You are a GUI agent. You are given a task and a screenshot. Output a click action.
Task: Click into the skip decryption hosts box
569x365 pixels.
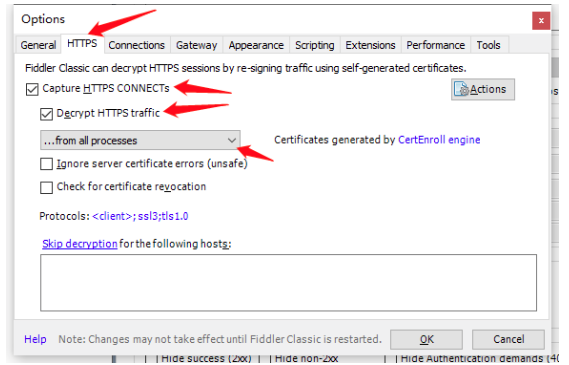click(x=288, y=283)
